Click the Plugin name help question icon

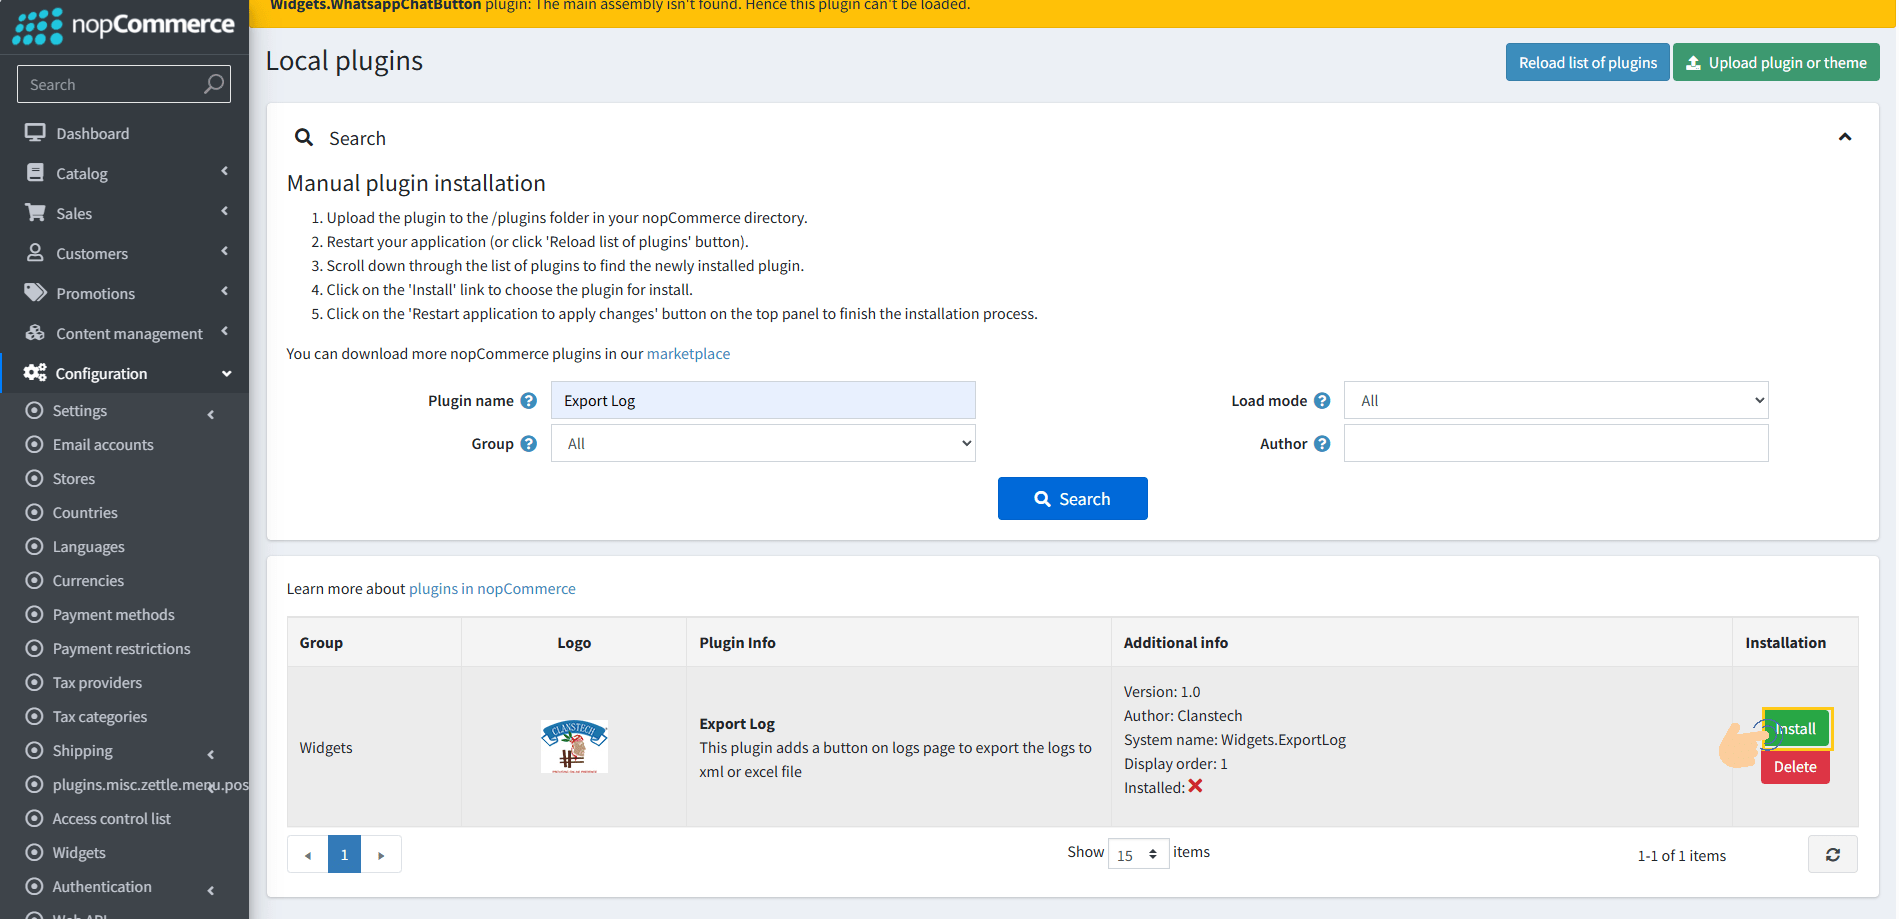coord(529,401)
